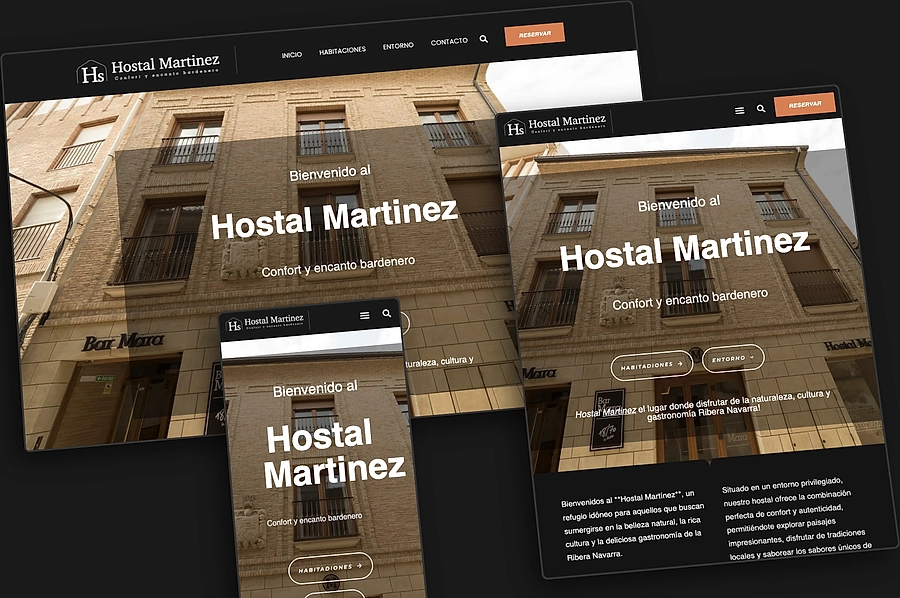The height and width of the screenshot is (598, 900).
Task: Open ENTORNO in desktop navigation
Action: click(398, 46)
